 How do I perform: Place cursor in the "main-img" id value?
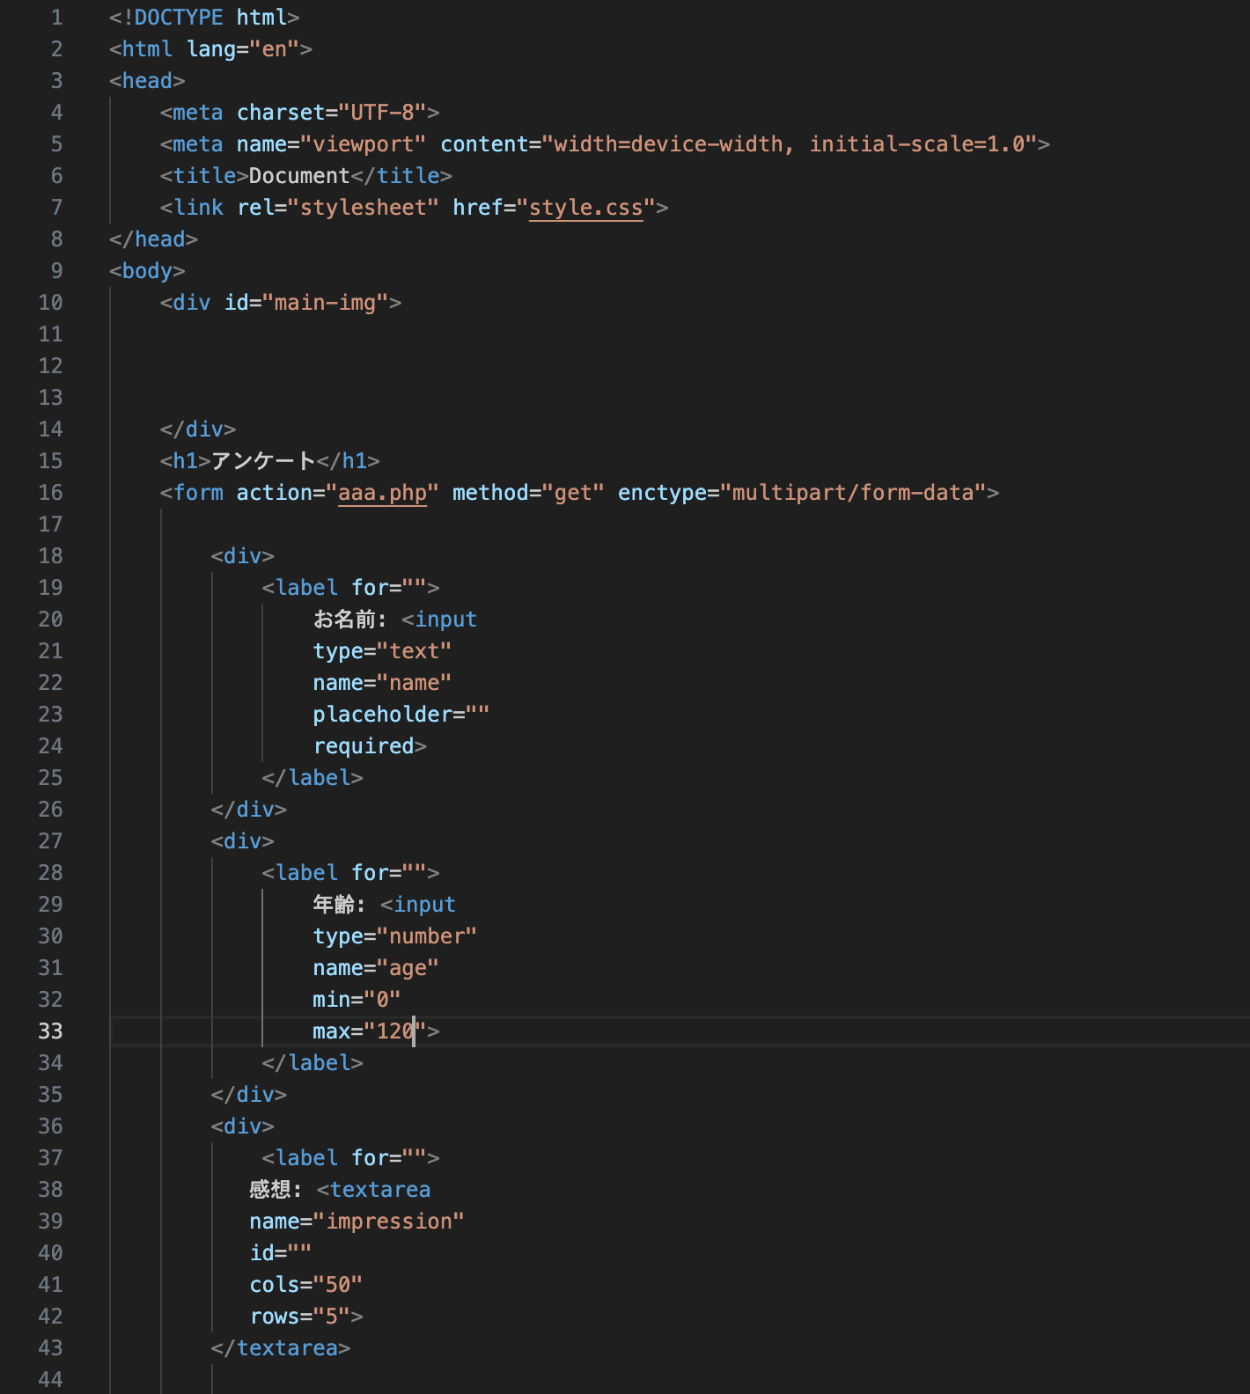pyautogui.click(x=324, y=303)
